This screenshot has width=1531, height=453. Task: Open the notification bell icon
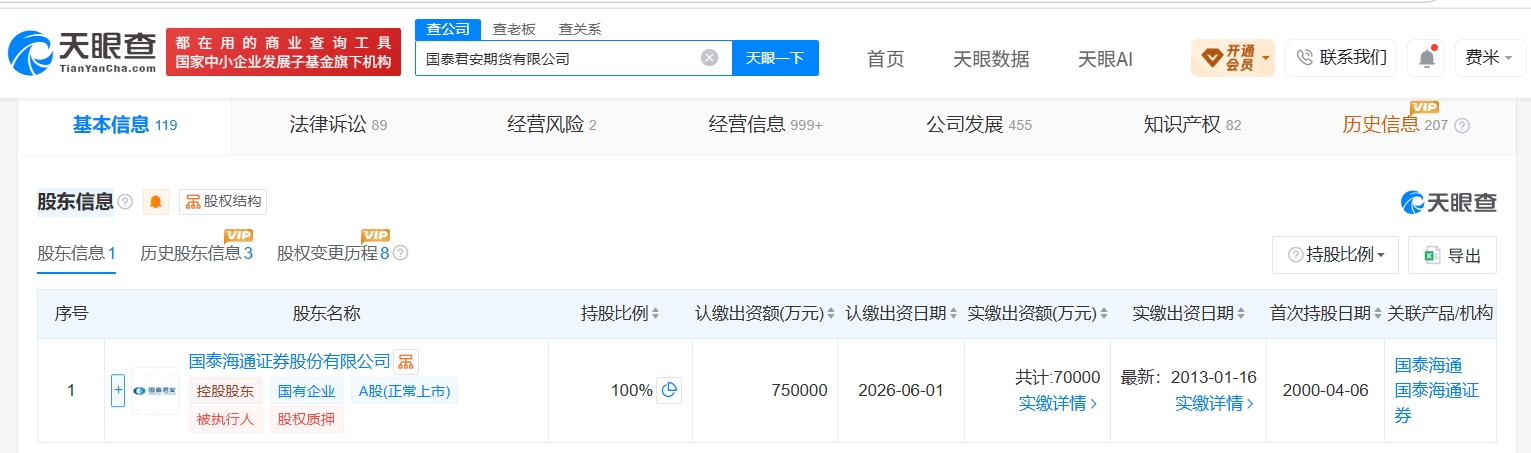click(x=1426, y=58)
